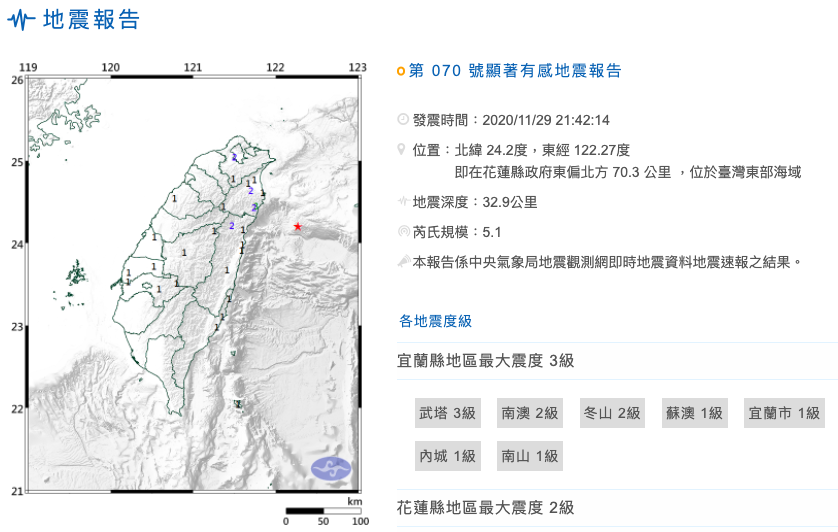The image size is (838, 532).
Task: Select the 蘇澳 1級 intensity tag
Action: 694,413
